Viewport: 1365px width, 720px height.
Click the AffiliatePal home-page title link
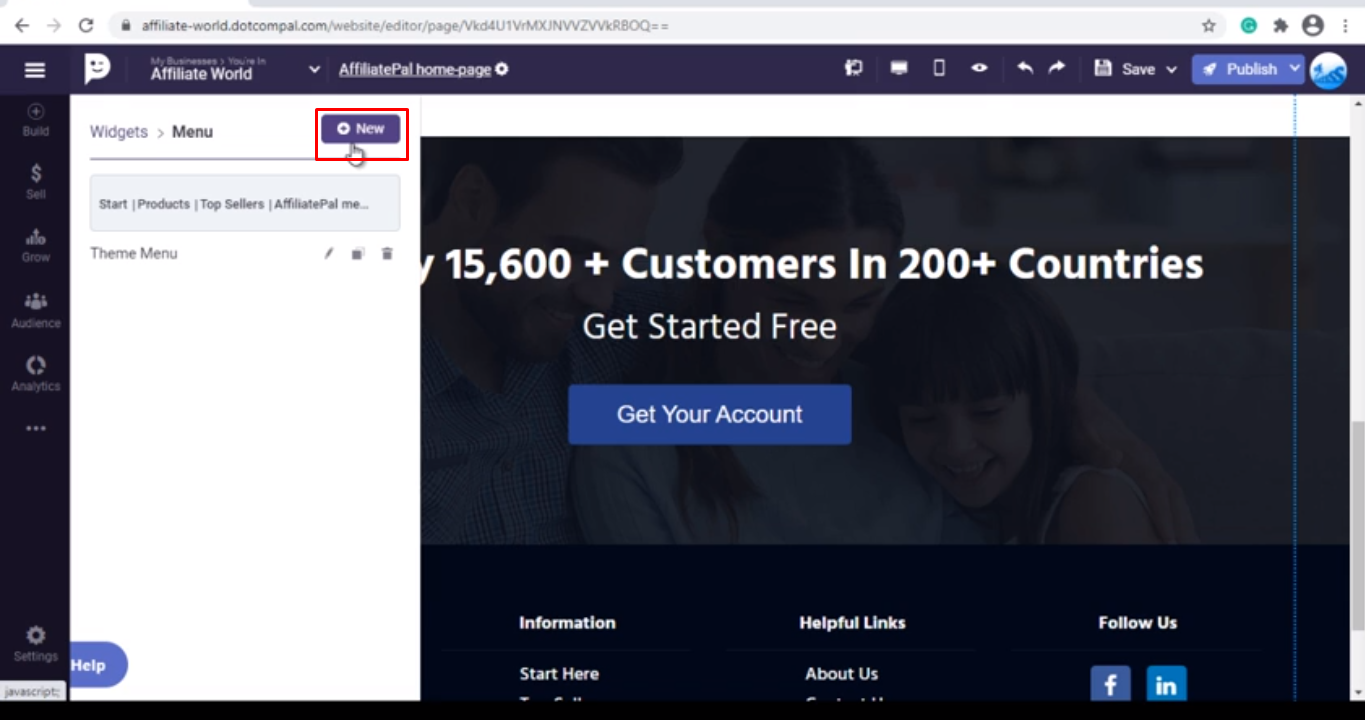(x=415, y=69)
